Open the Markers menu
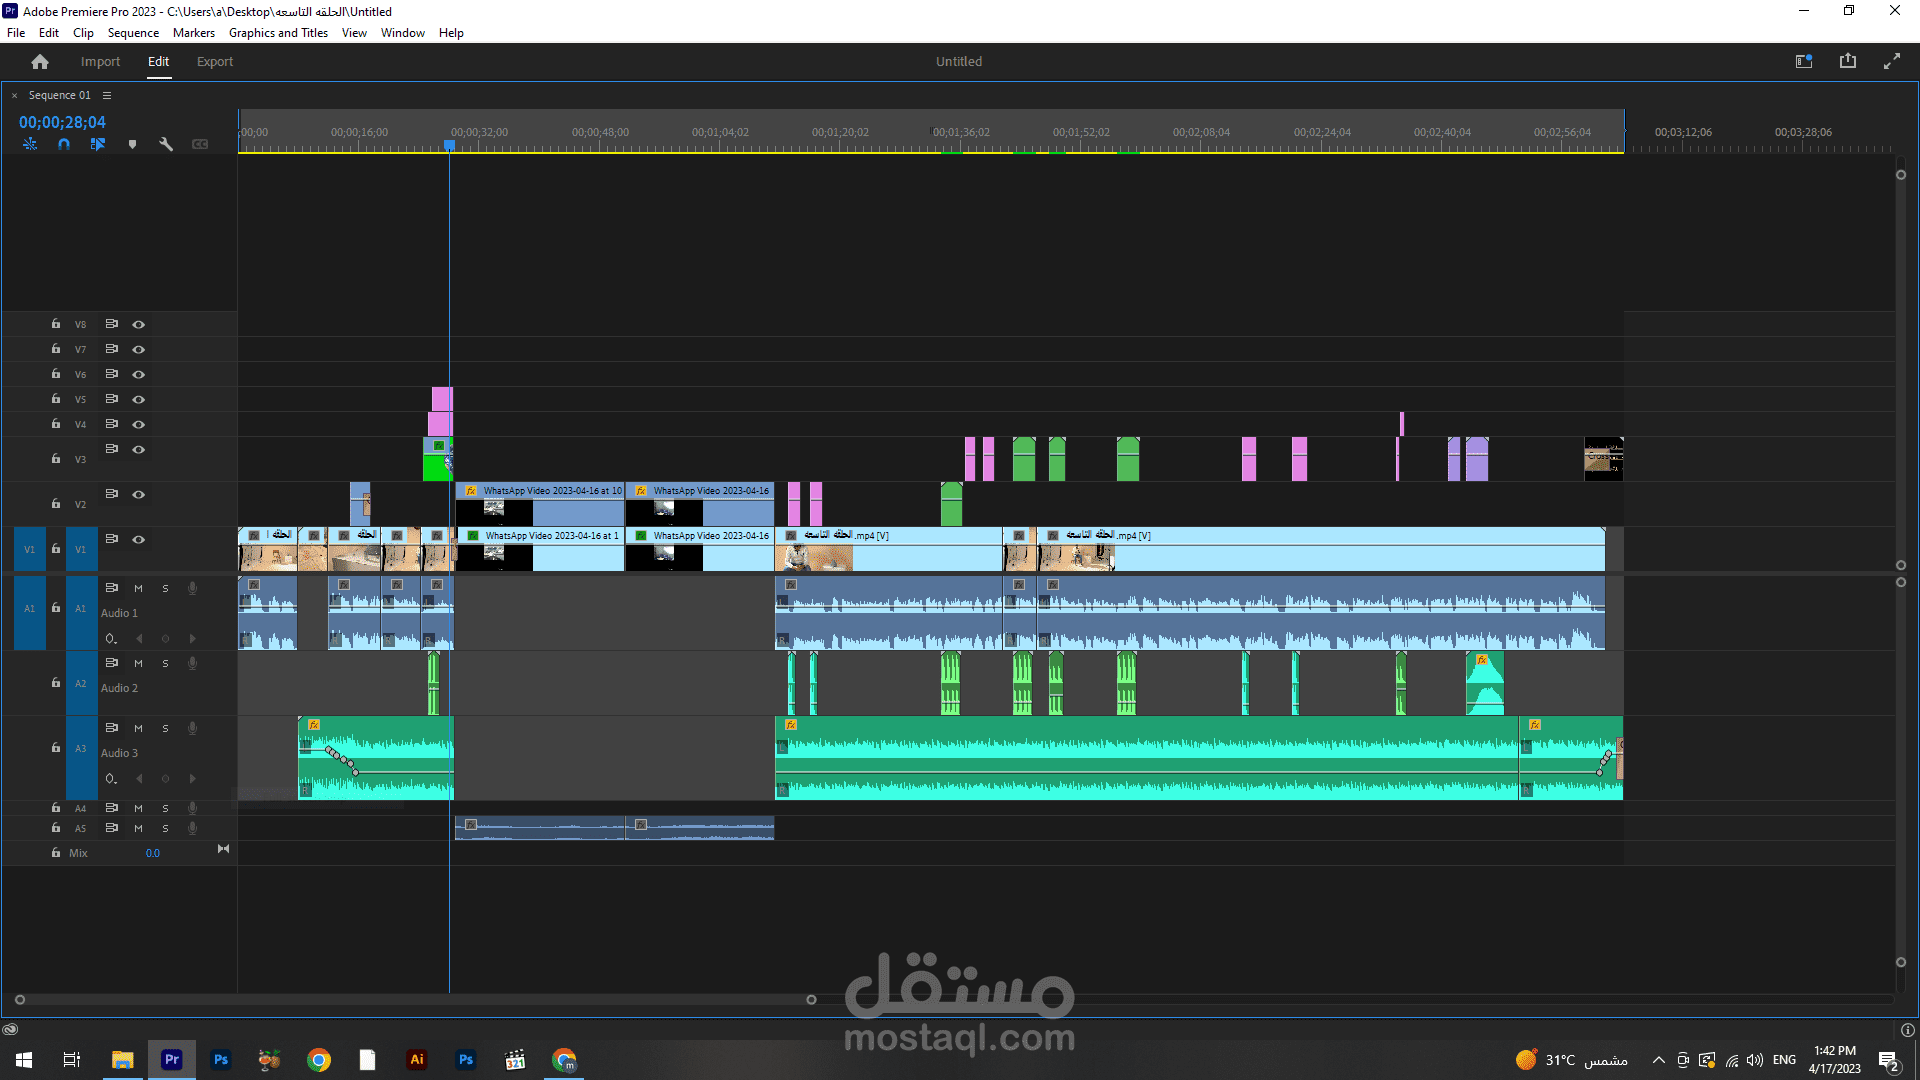 pyautogui.click(x=193, y=33)
